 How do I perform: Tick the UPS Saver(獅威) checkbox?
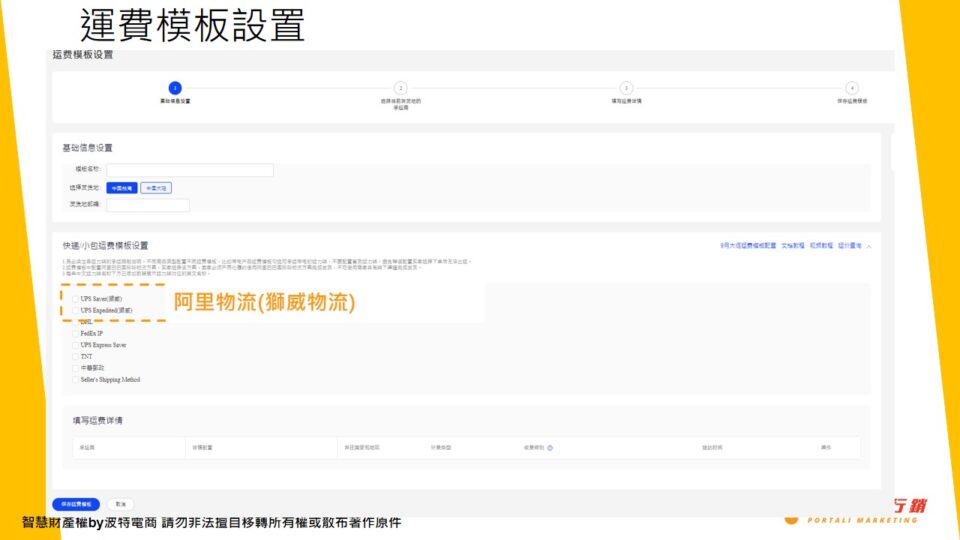76,299
